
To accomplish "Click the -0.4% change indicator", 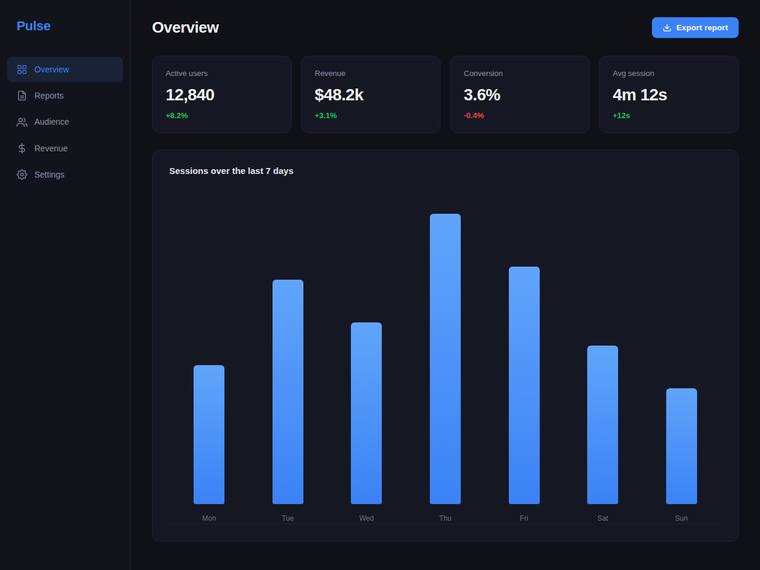I will [474, 115].
